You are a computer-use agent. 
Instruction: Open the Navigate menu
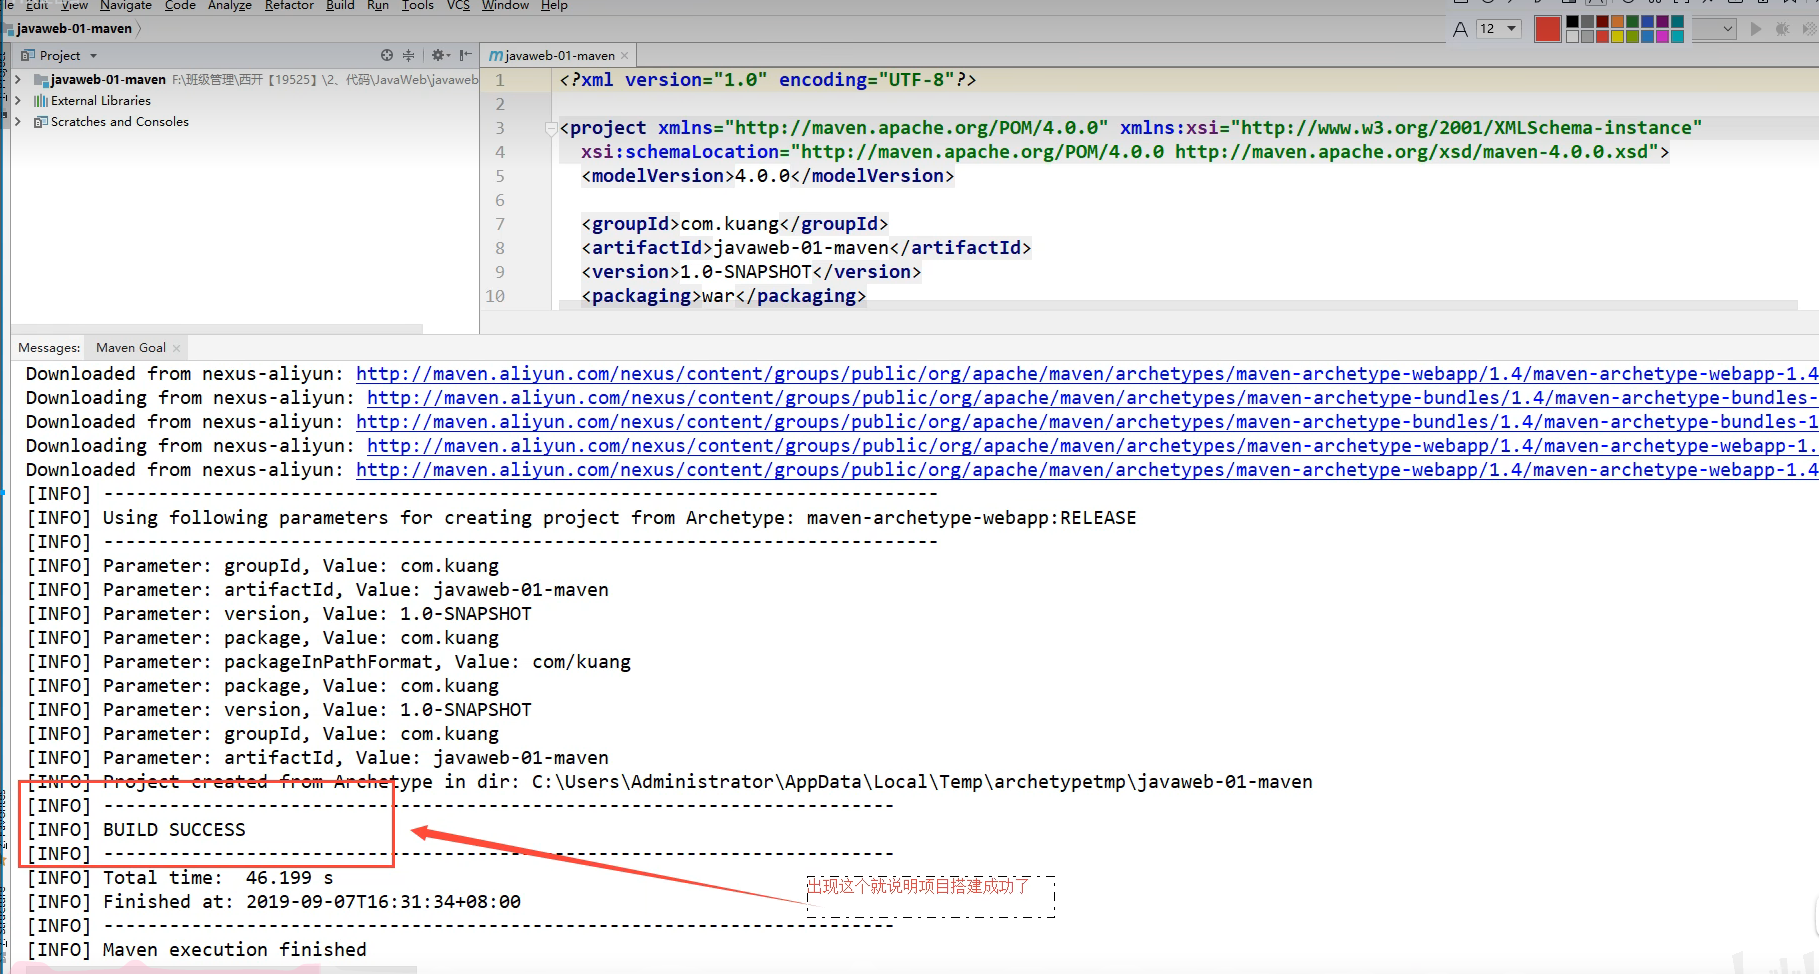[125, 5]
